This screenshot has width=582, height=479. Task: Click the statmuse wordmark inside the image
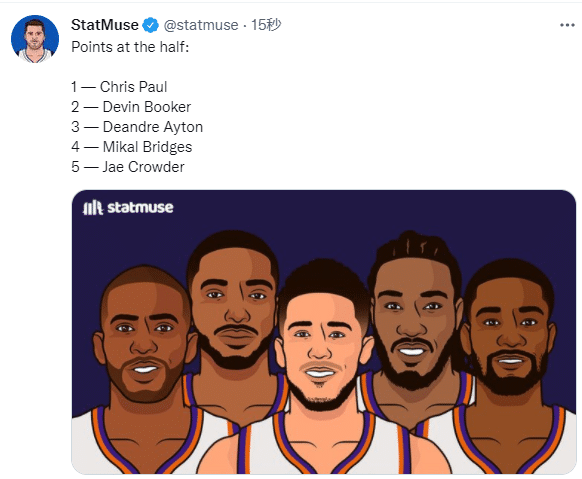coord(140,207)
